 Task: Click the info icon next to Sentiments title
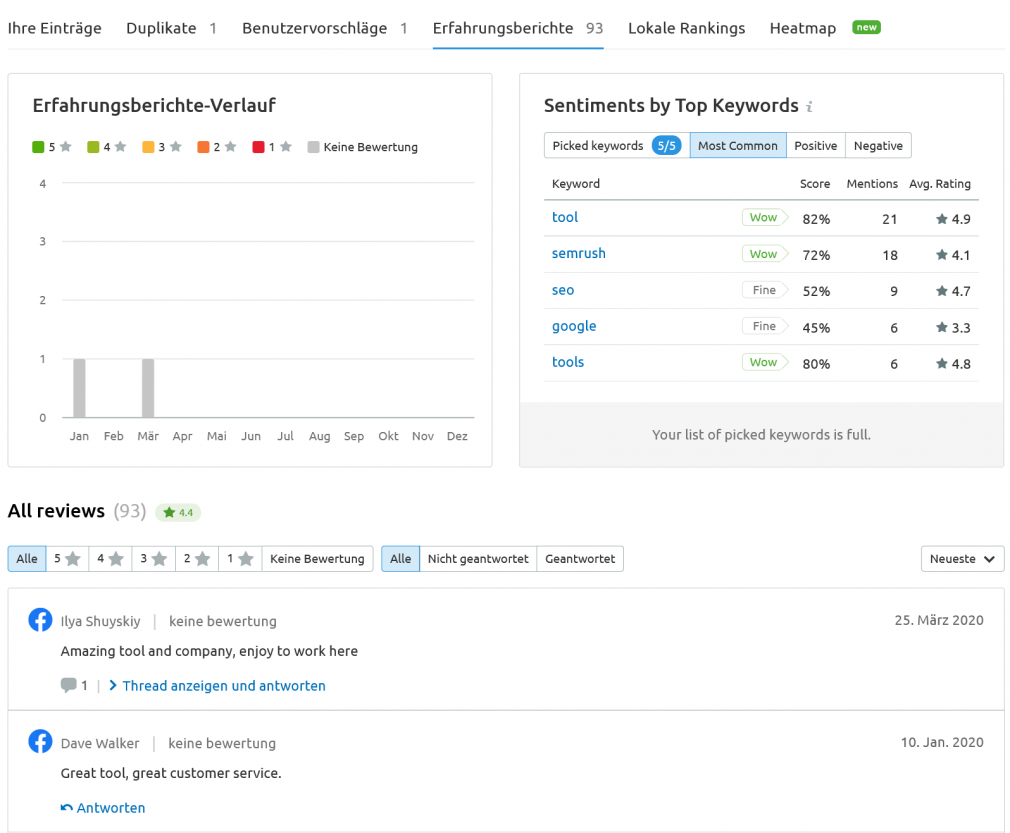810,106
